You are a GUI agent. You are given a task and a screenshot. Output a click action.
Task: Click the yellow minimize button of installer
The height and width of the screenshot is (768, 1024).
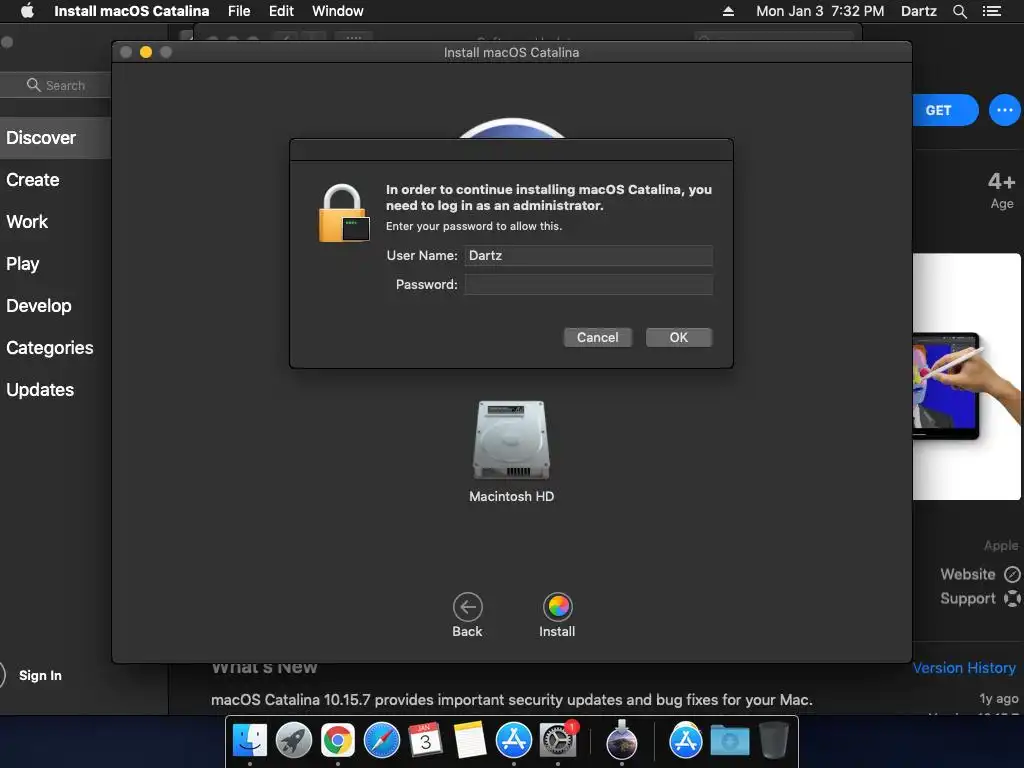point(146,52)
